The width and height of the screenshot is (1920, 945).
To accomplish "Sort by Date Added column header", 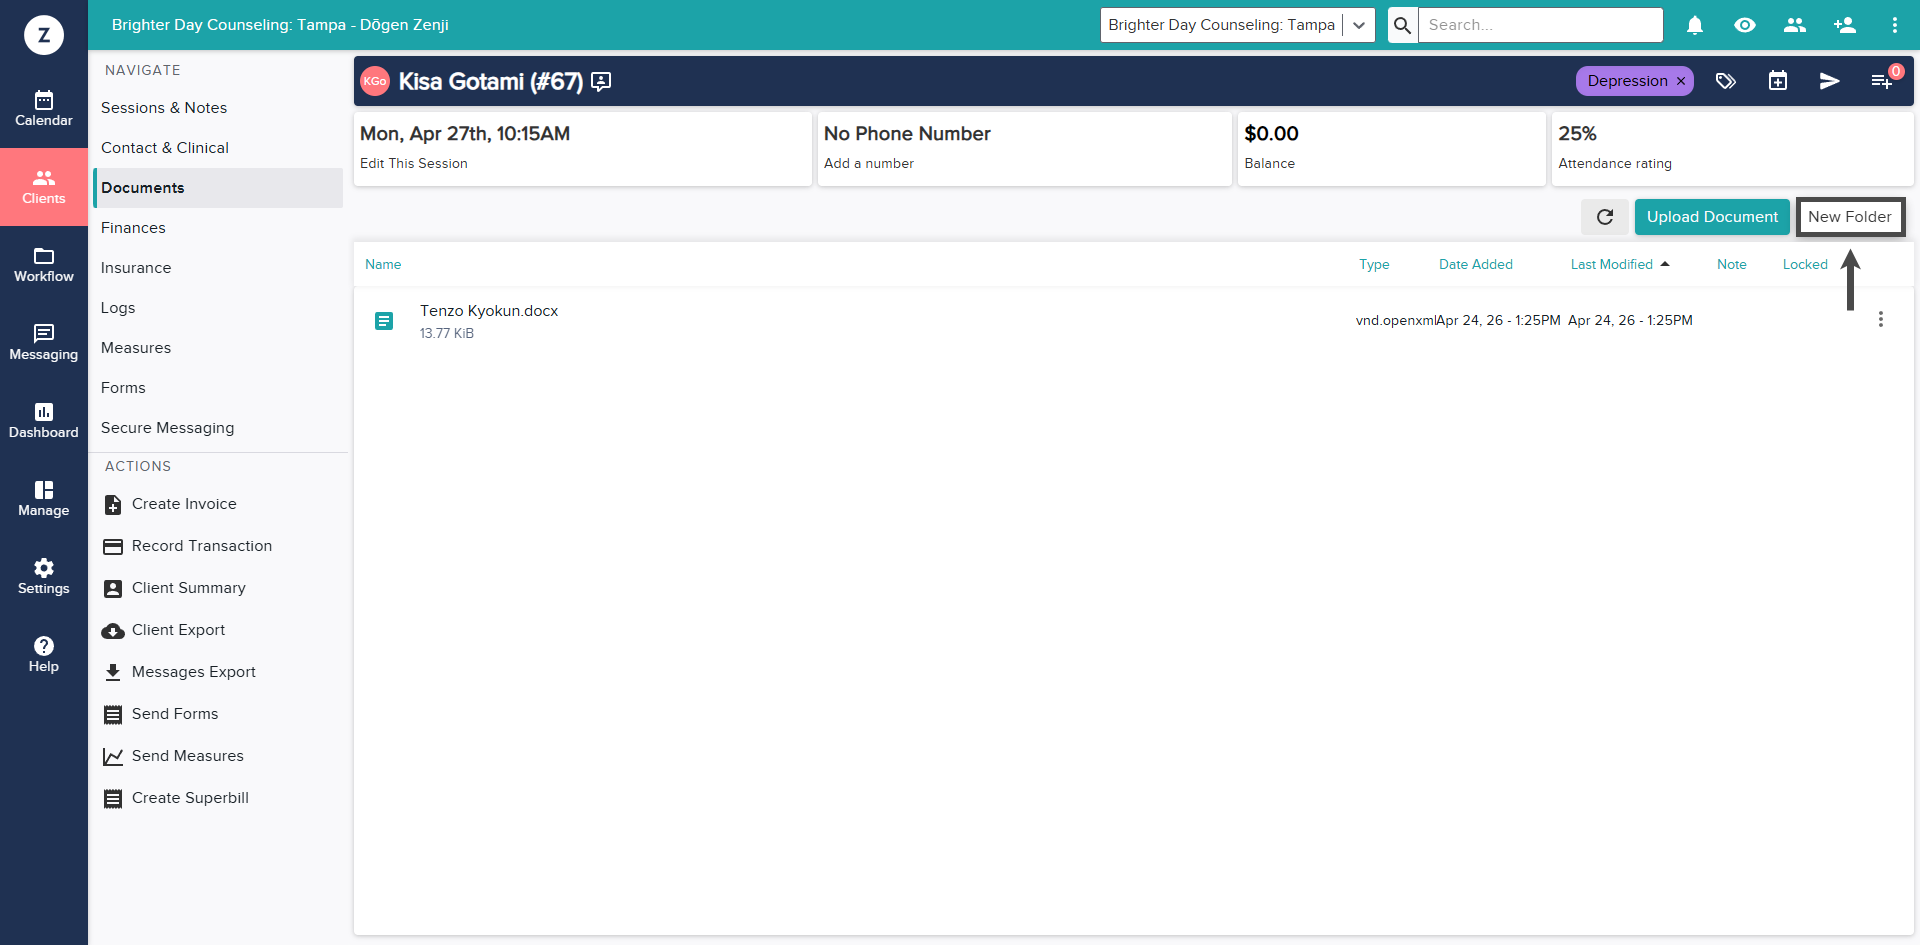I will pos(1476,265).
